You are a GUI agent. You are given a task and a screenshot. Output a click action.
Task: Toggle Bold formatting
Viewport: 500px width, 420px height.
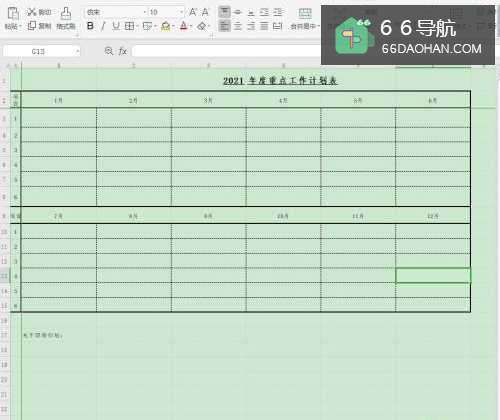90,26
